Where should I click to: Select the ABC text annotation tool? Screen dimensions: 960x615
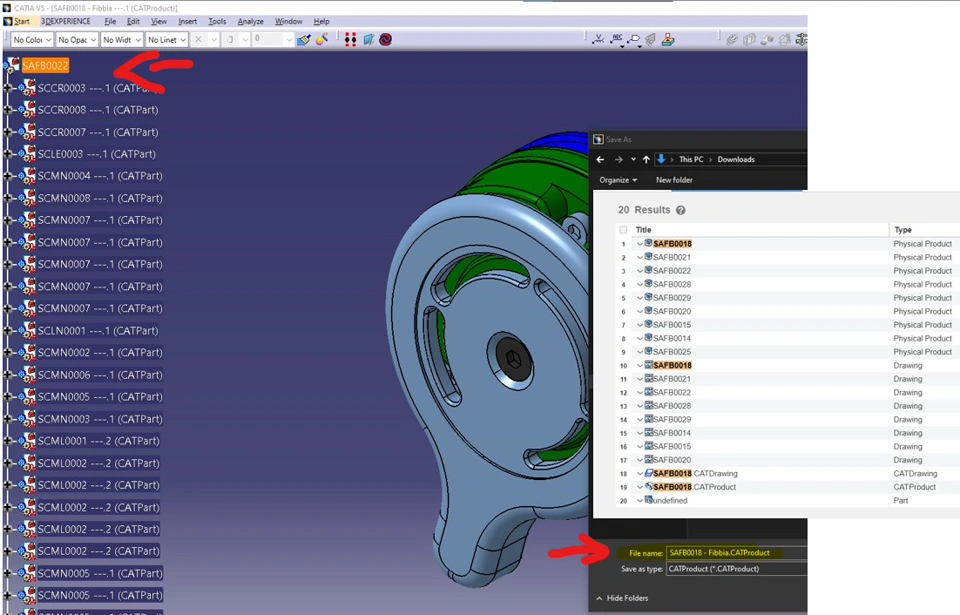tap(617, 40)
